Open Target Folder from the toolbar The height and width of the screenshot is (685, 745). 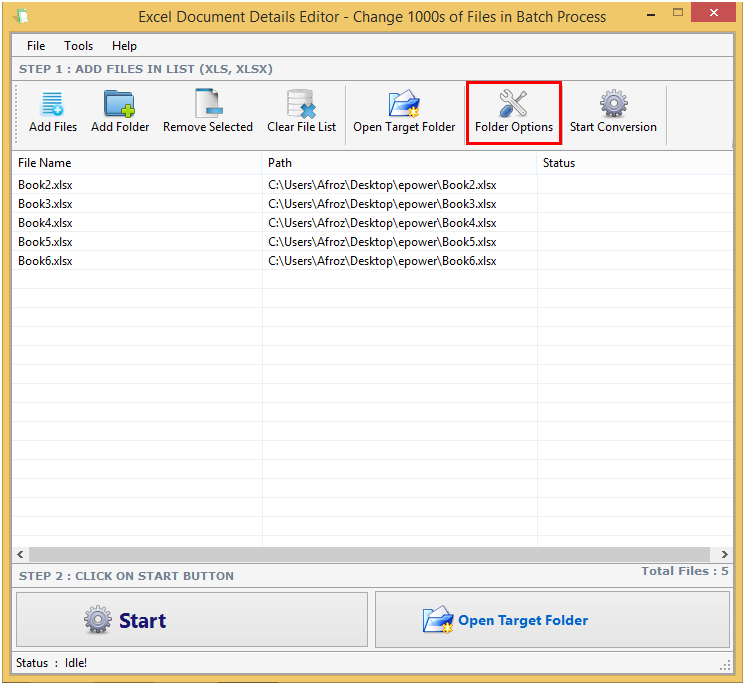coord(404,113)
